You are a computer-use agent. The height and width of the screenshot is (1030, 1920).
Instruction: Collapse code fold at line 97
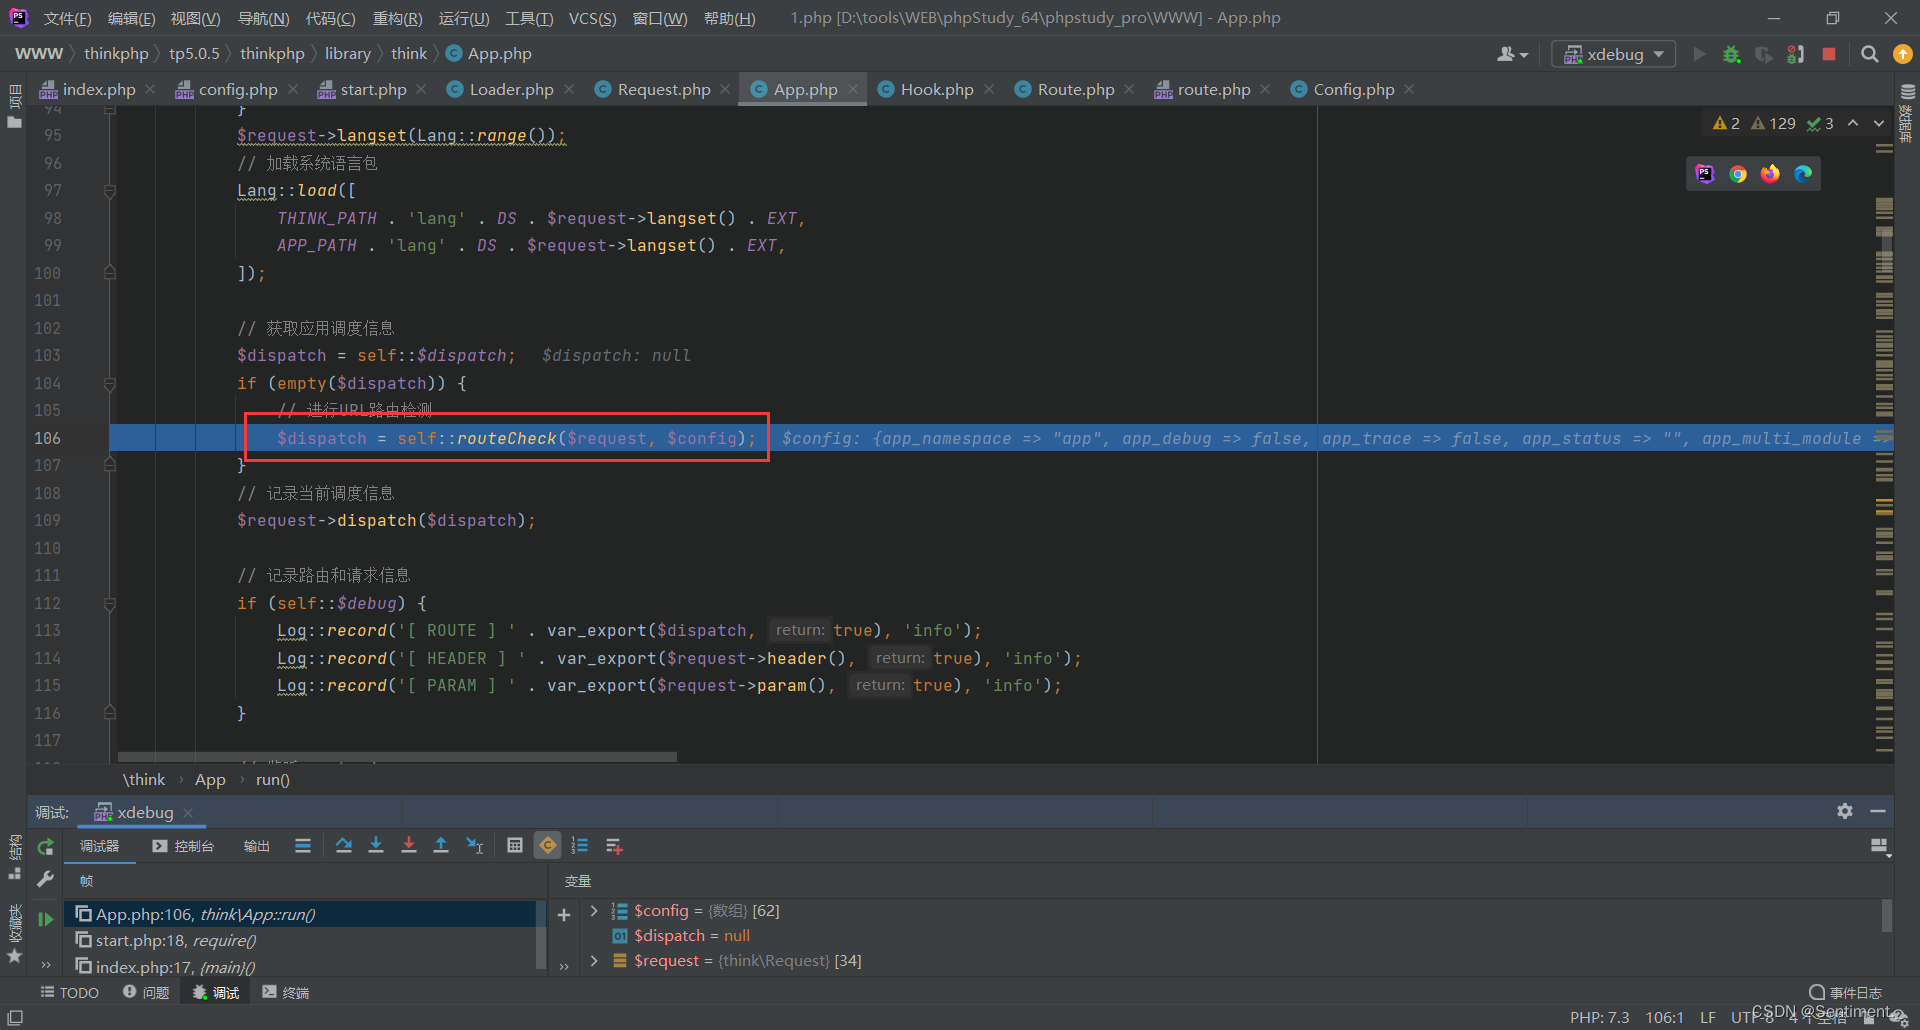(x=110, y=190)
